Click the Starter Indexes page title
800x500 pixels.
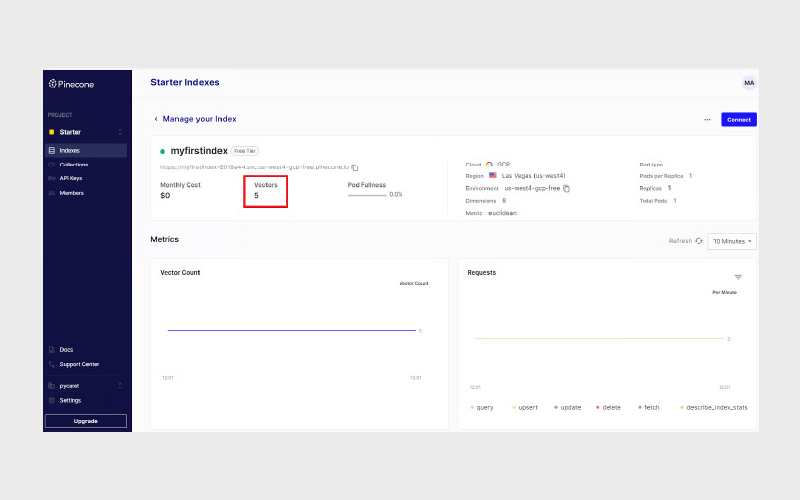coord(185,82)
